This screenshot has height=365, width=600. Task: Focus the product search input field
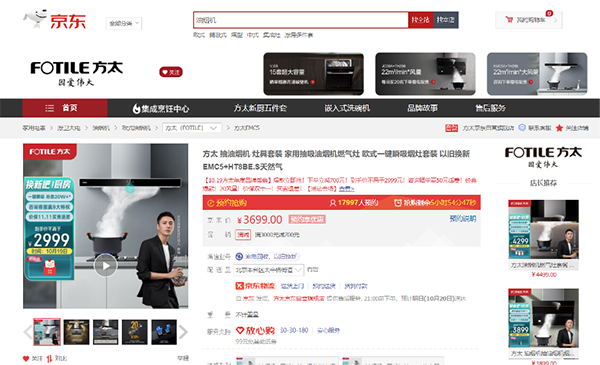click(301, 20)
